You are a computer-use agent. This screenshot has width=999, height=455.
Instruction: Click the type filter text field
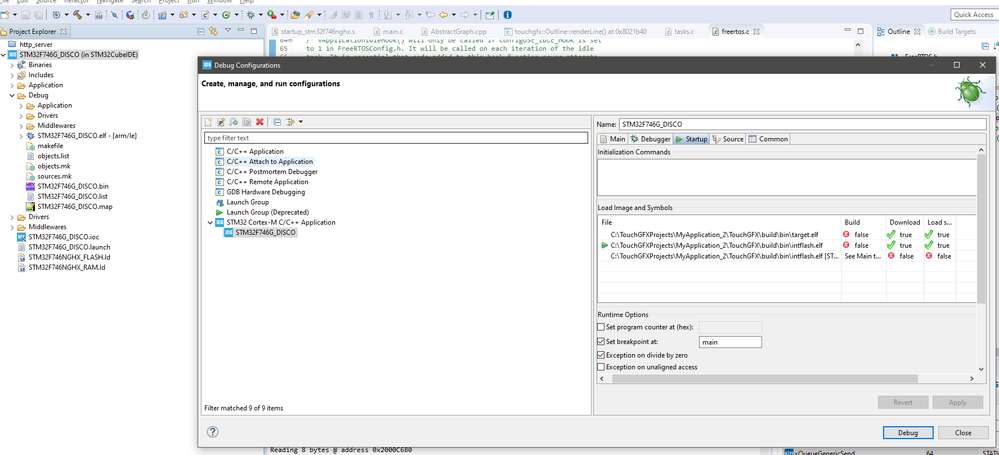396,138
